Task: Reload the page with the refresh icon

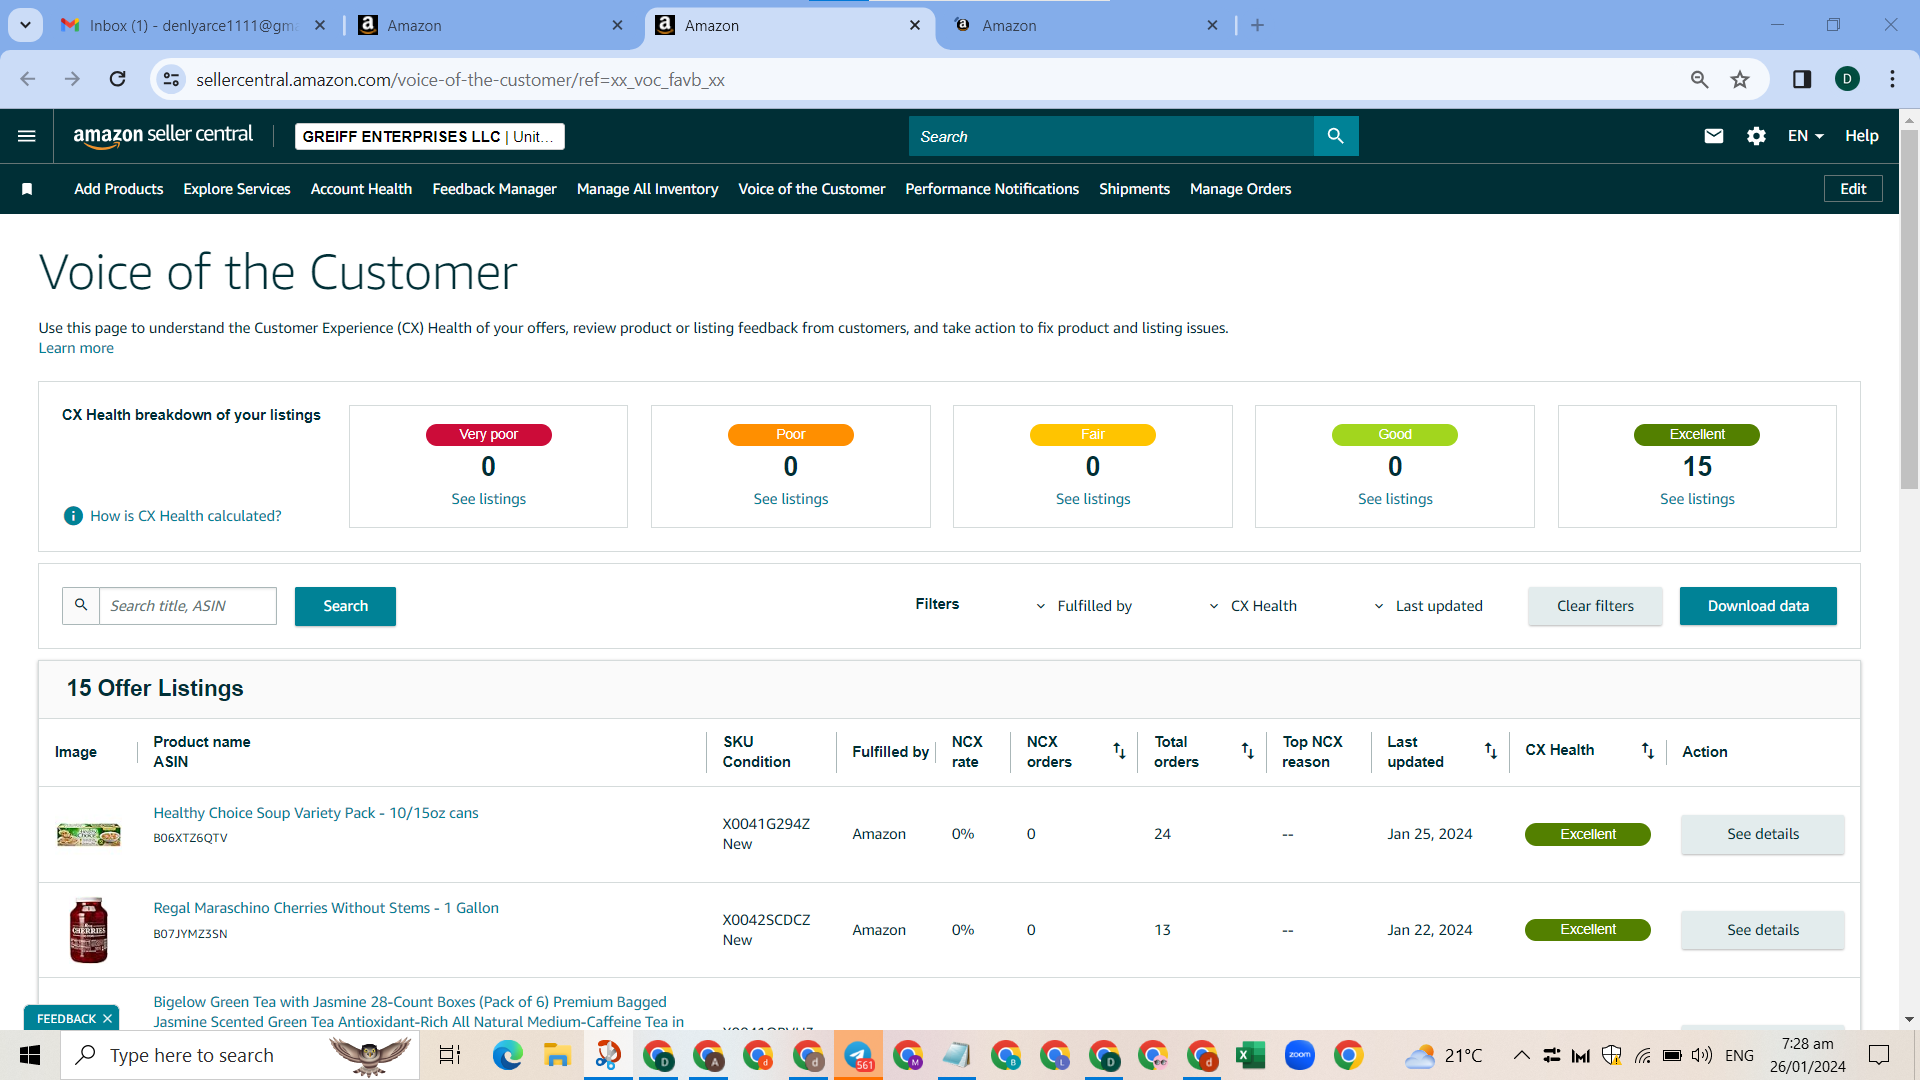Action: pyautogui.click(x=117, y=79)
